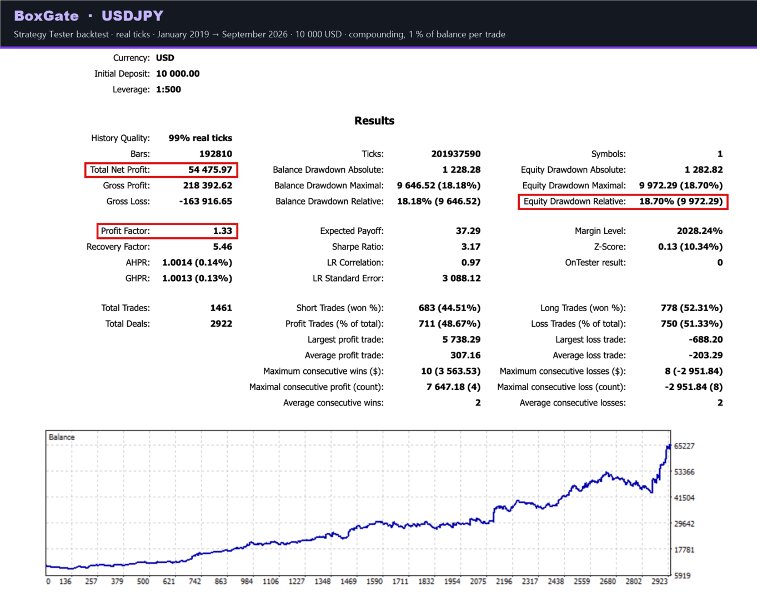Click Profit Trades value 711 (48.67%)
Viewport: 757px width, 600px height.
pos(449,324)
